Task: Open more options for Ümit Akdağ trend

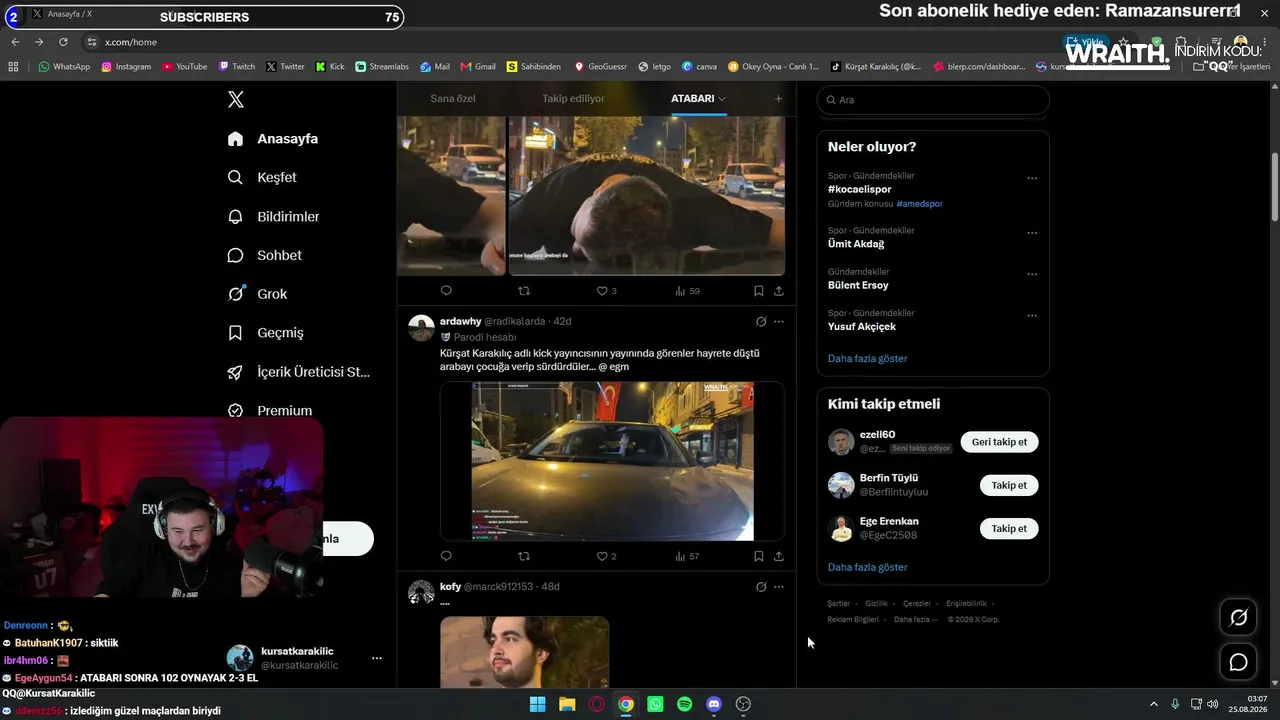Action: pos(1032,233)
